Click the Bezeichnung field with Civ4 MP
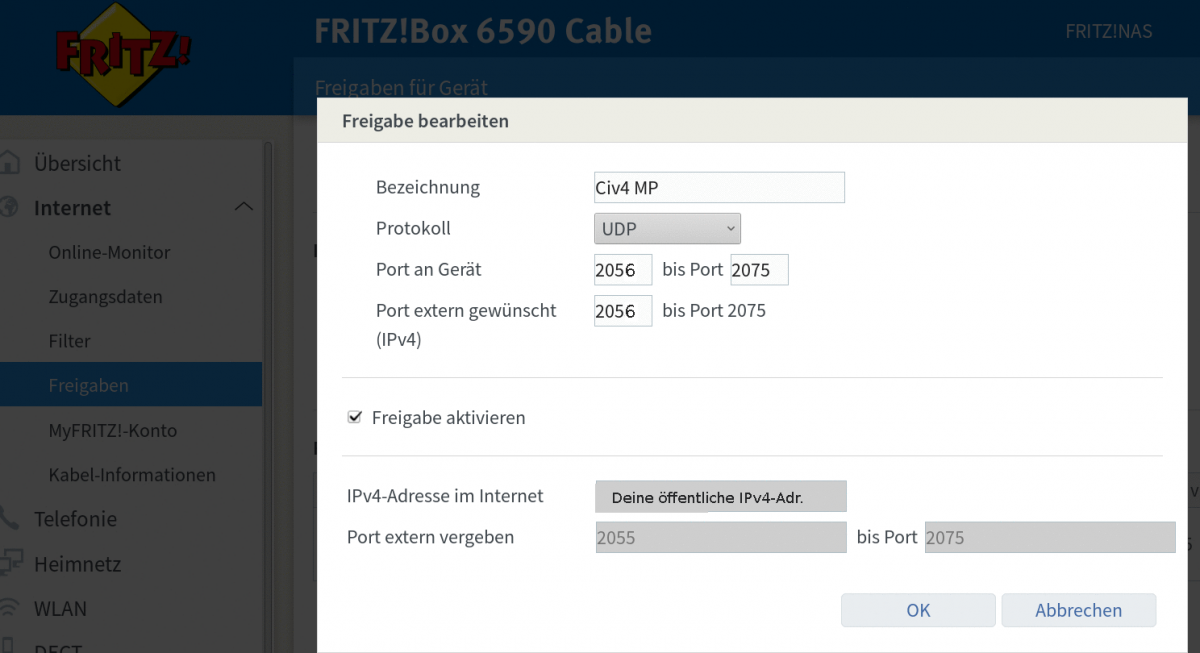The width and height of the screenshot is (1200, 653). (719, 188)
